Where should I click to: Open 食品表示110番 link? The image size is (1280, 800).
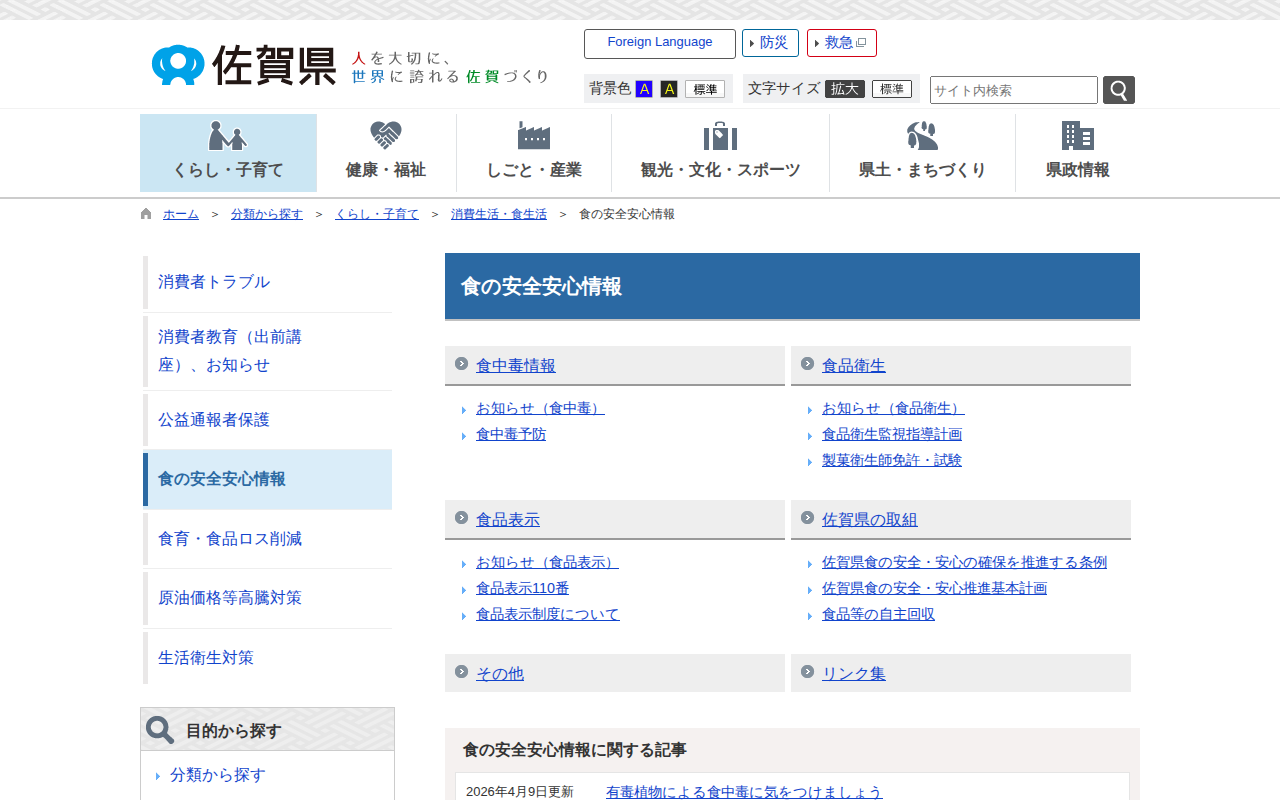coord(522,588)
